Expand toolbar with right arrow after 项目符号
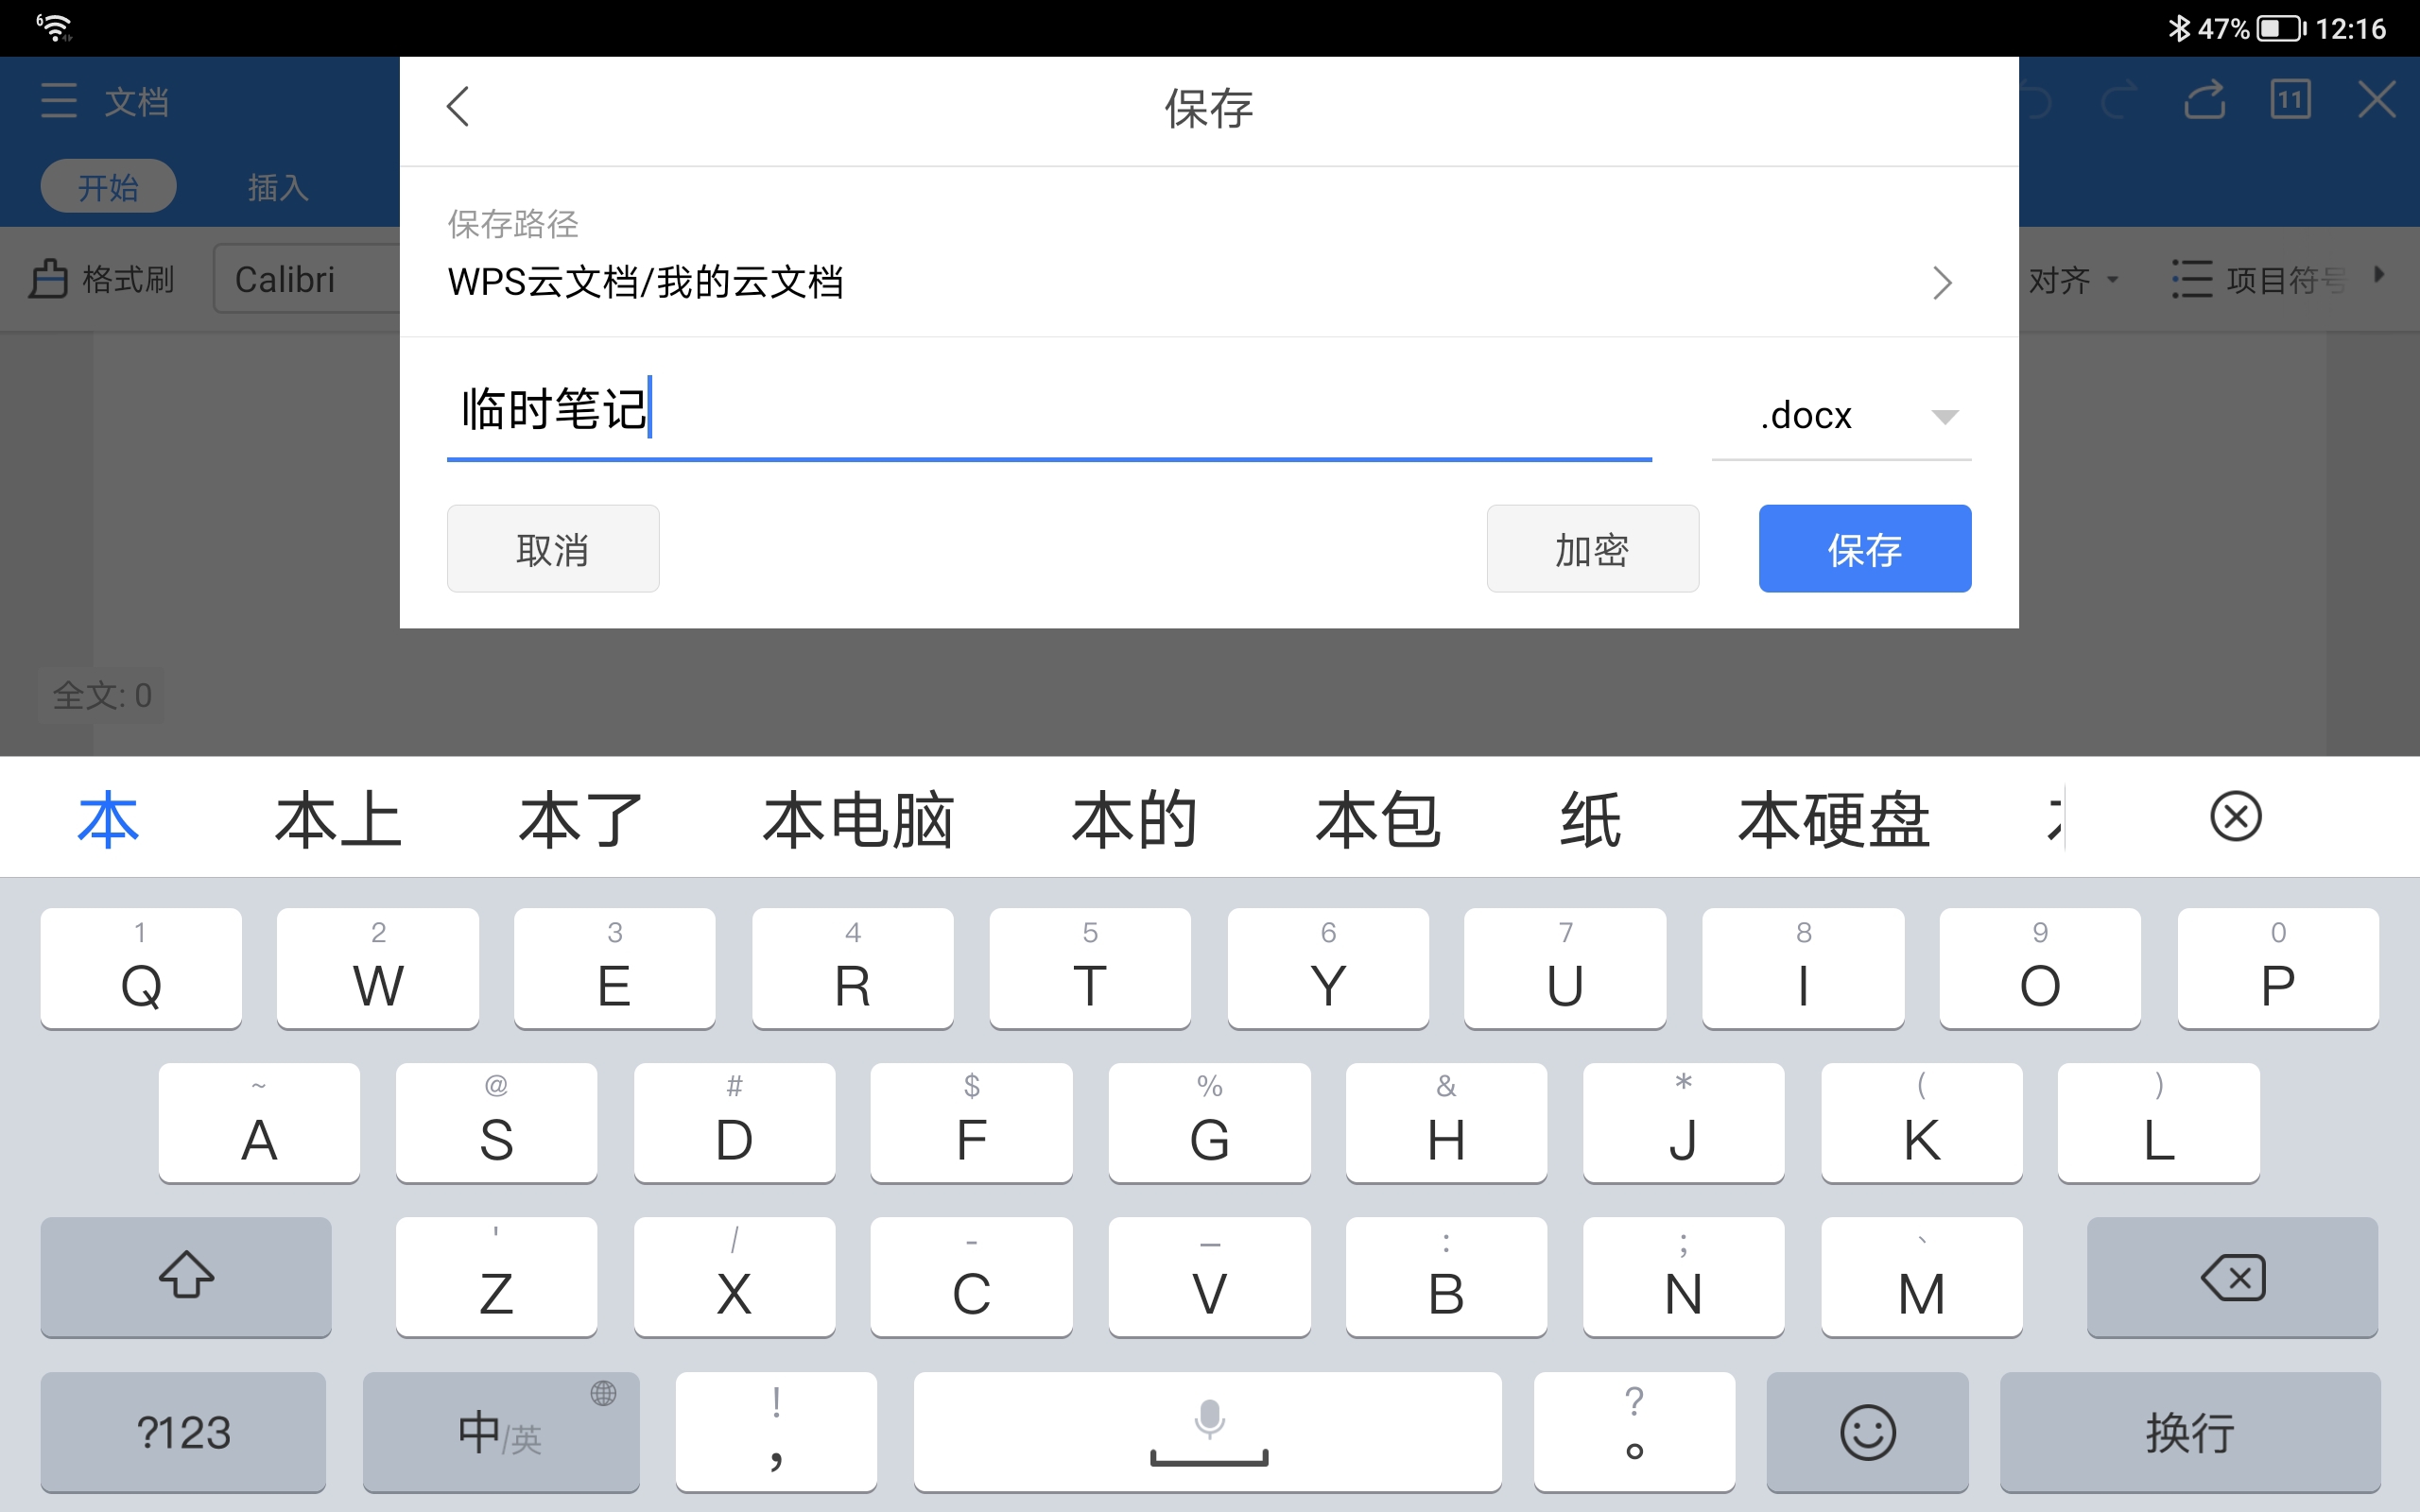The height and width of the screenshot is (1512, 2420). point(2380,274)
